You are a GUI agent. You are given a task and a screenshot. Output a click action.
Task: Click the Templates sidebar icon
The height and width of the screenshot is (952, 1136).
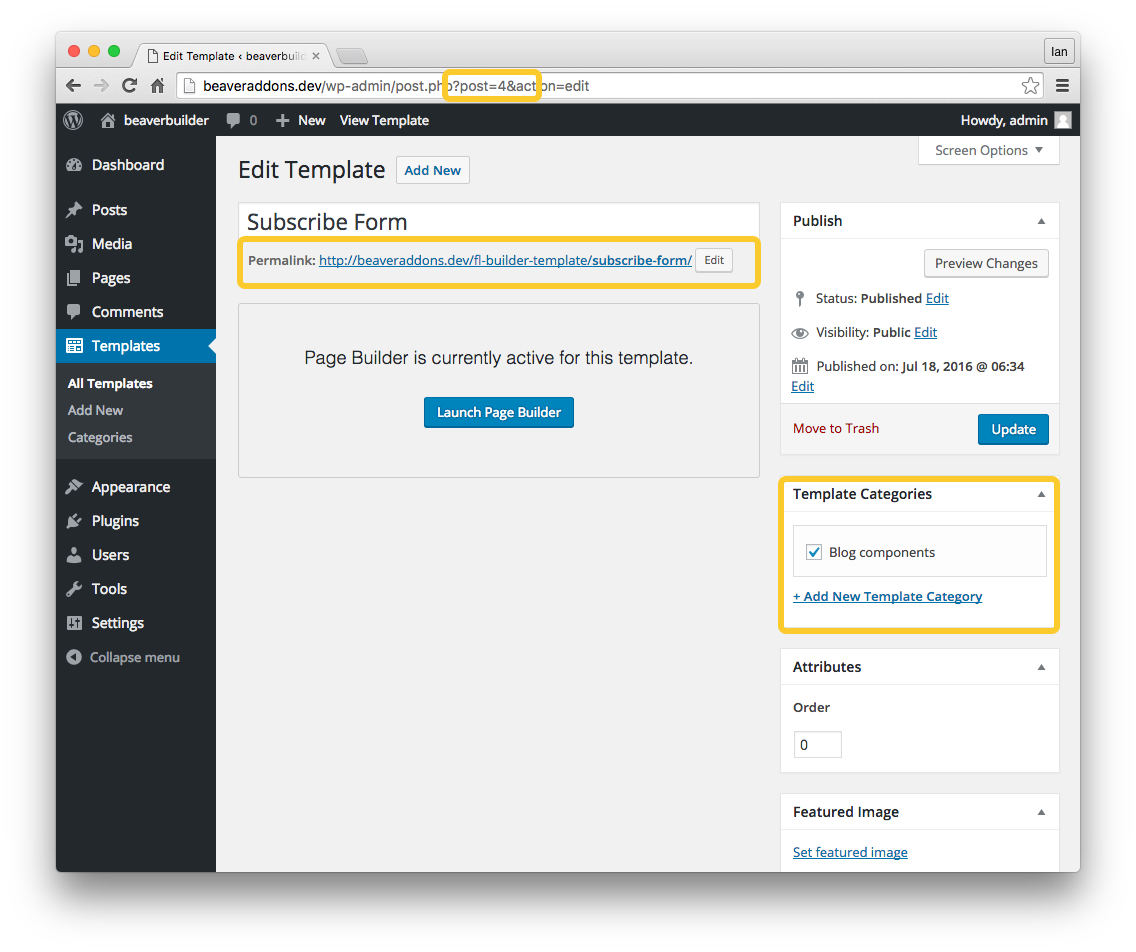point(74,346)
